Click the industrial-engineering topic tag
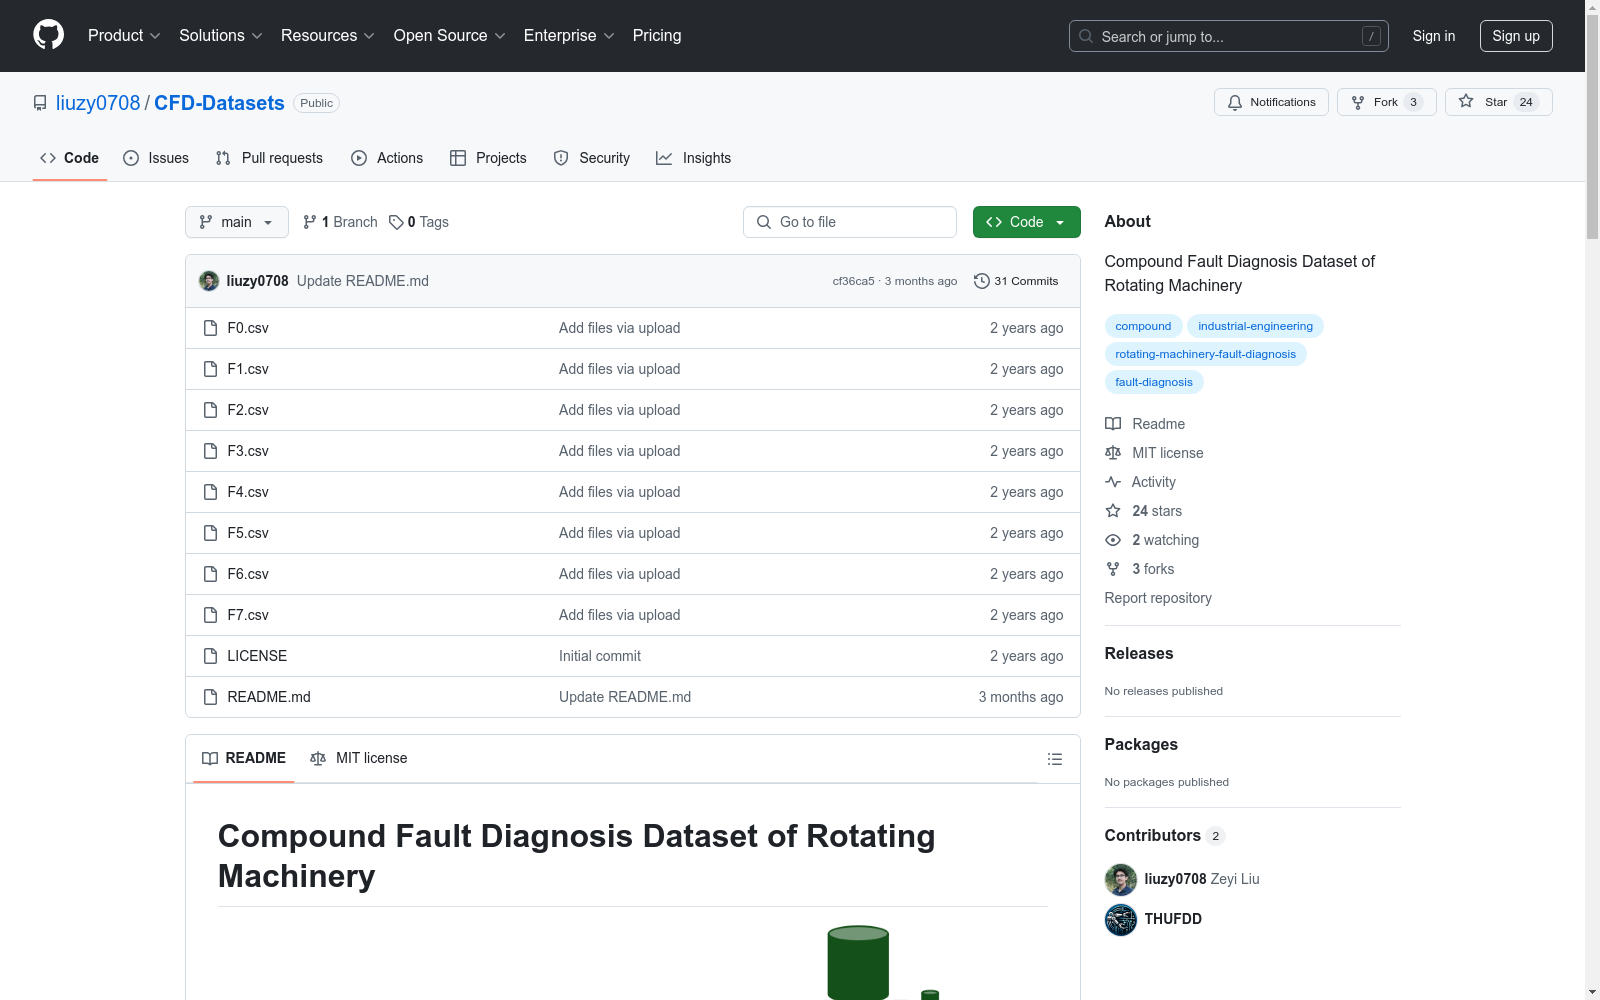Screen dimensions: 1600x1000 click(x=1255, y=326)
